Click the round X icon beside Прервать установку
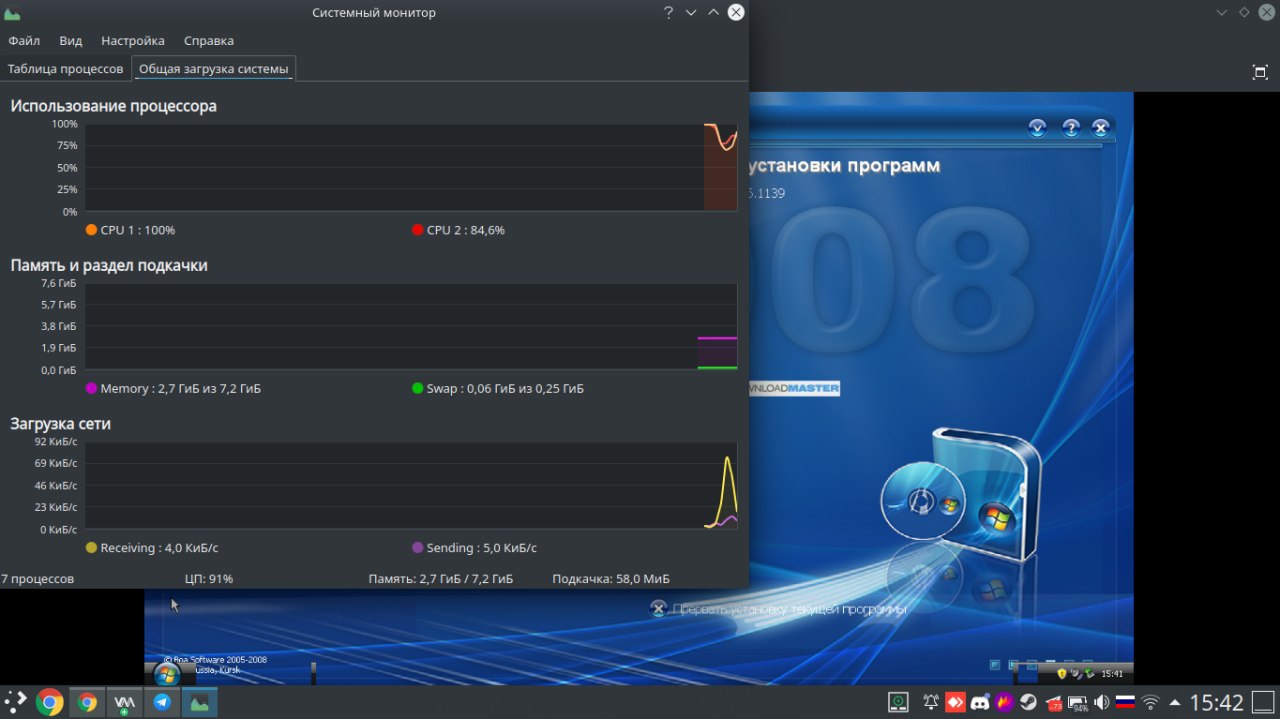Image resolution: width=1280 pixels, height=719 pixels. pos(658,608)
